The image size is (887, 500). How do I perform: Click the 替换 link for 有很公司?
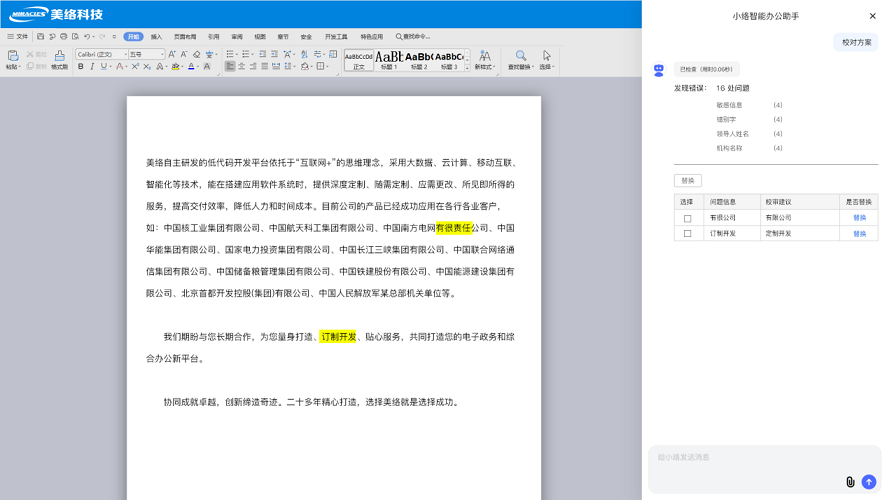point(859,218)
